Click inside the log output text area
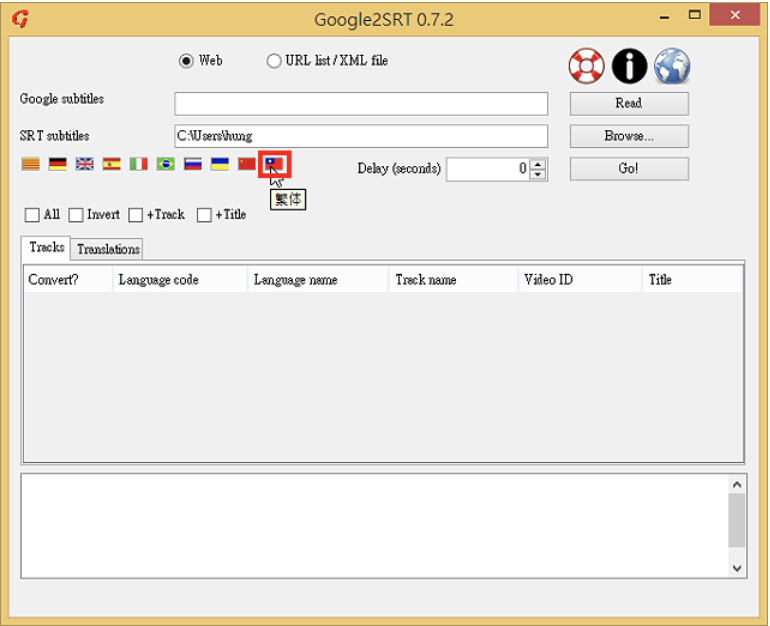The image size is (770, 626). tap(375, 526)
